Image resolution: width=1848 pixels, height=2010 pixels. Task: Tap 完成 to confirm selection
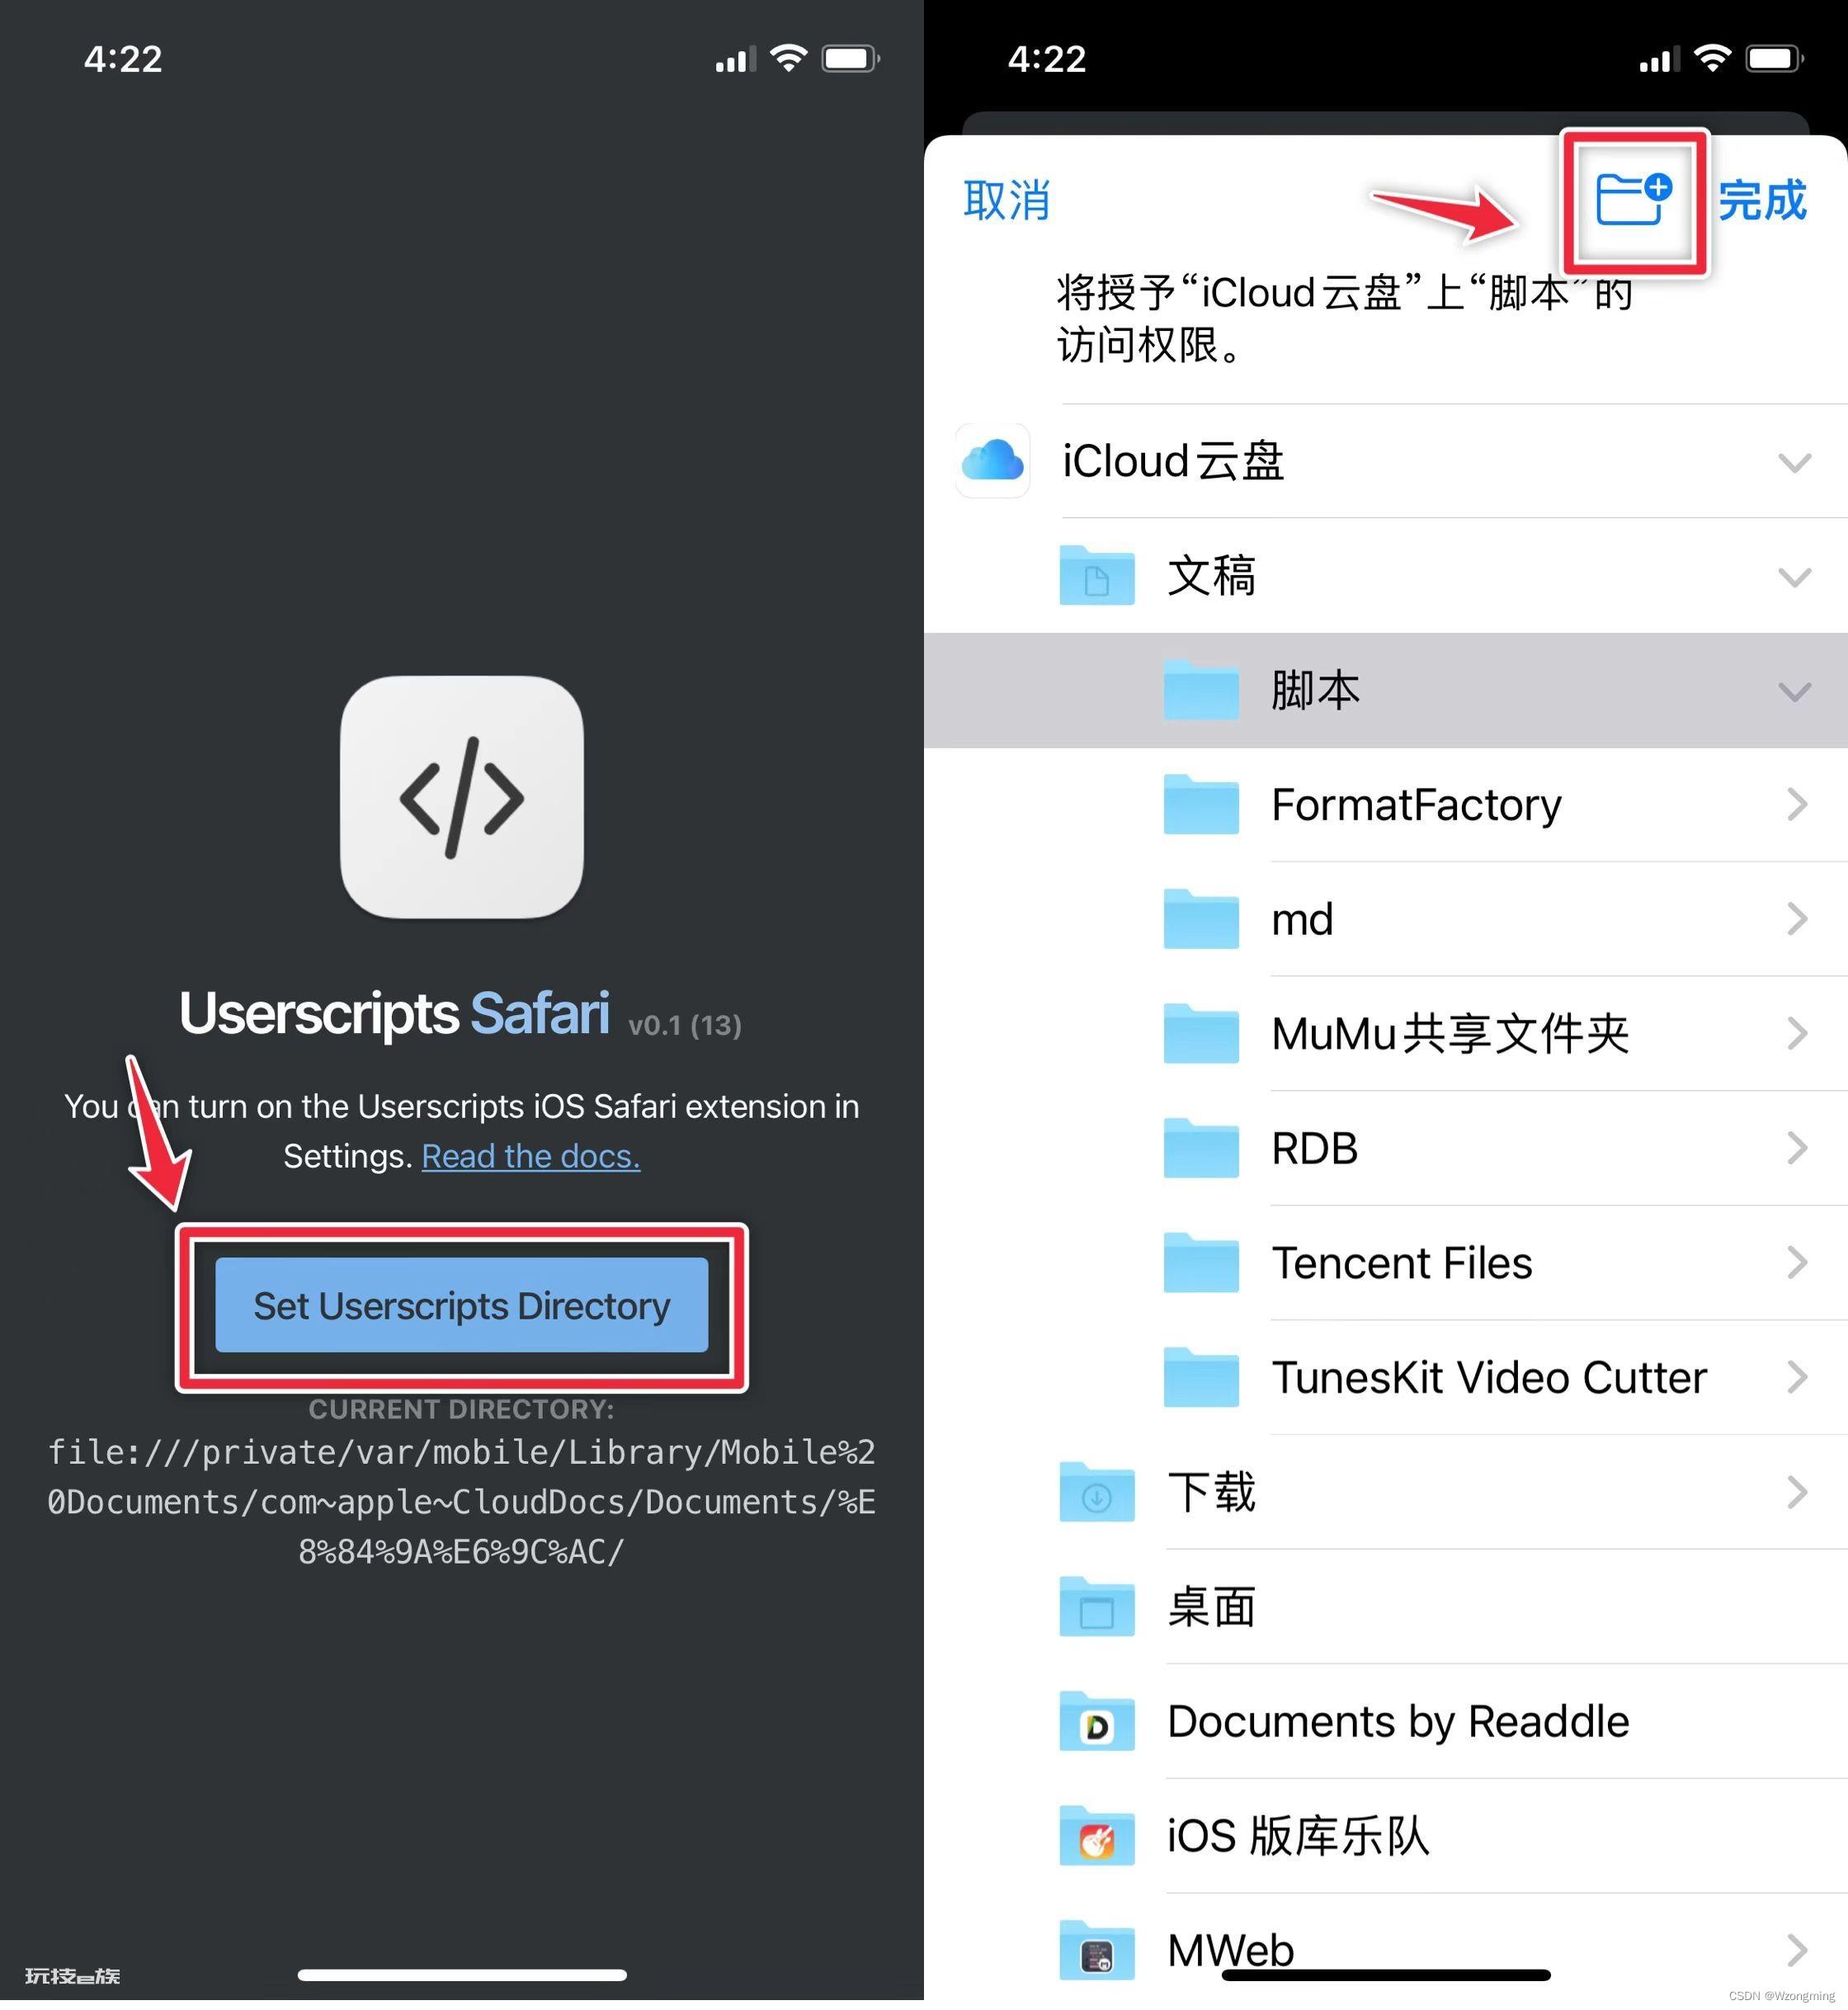tap(1762, 200)
